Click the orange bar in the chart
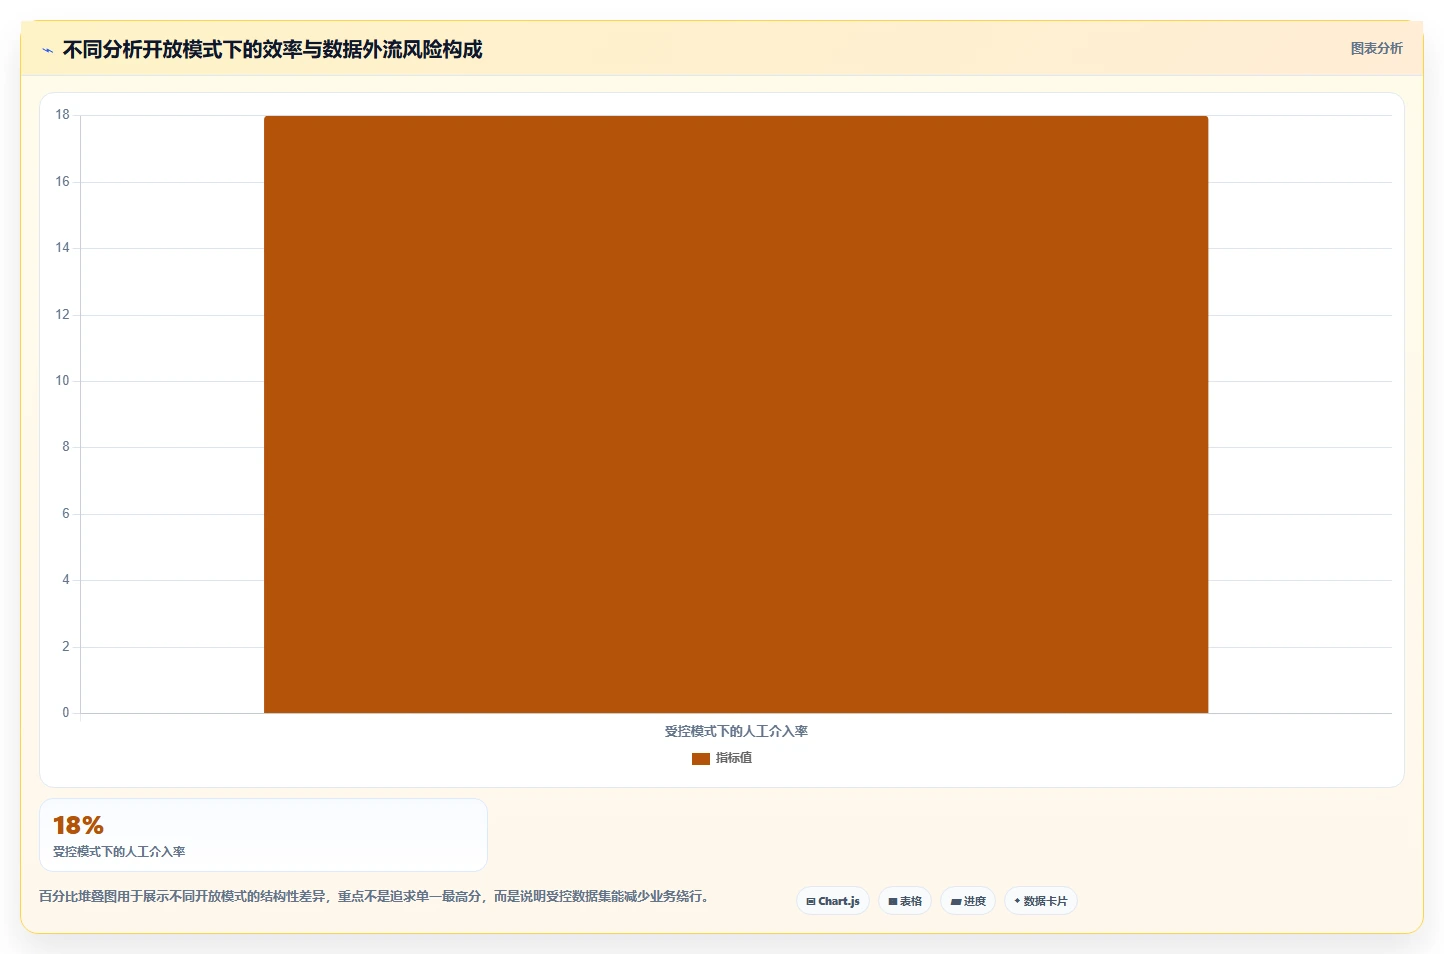This screenshot has width=1444, height=954. 736,414
